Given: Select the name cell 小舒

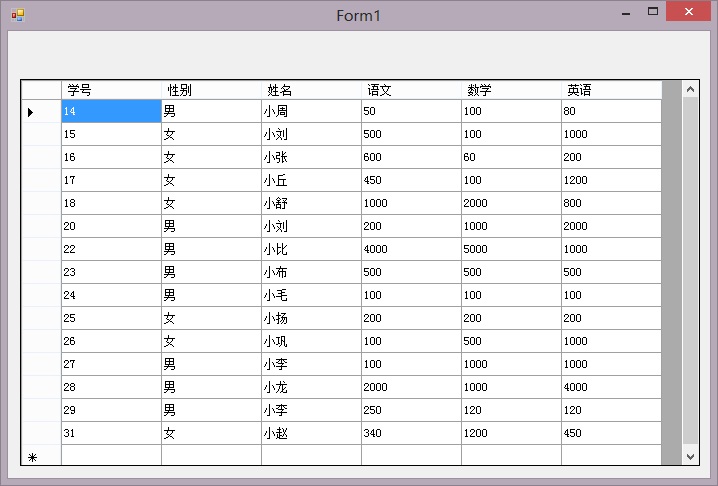Looking at the screenshot, I should tap(311, 203).
